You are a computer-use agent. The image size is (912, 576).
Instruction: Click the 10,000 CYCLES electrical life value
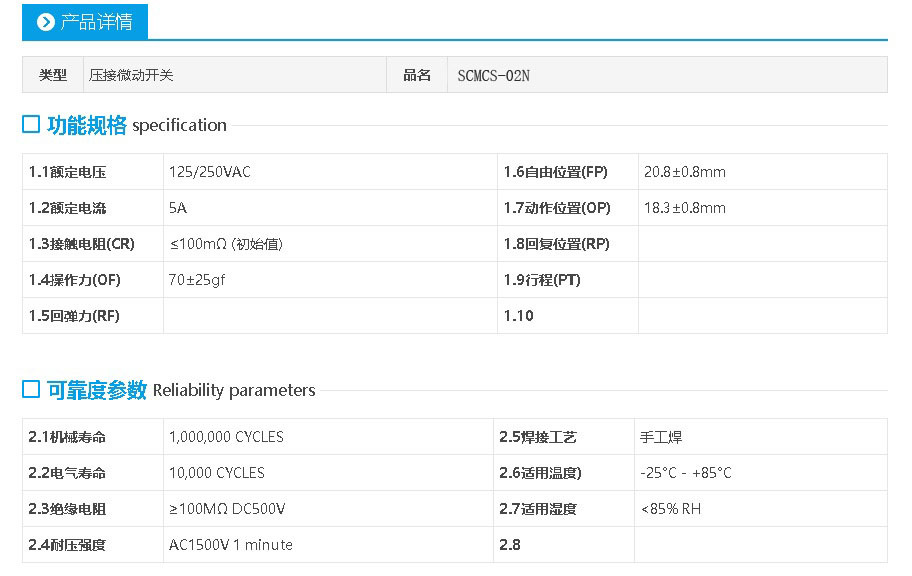[x=217, y=473]
